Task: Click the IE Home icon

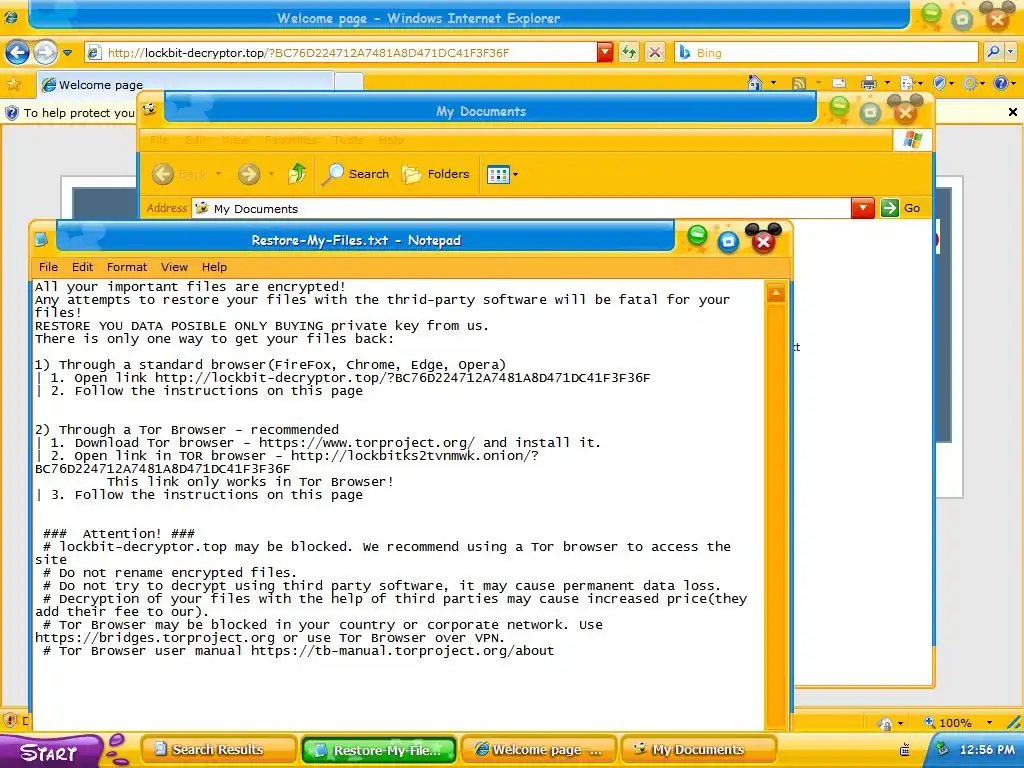Action: (x=755, y=83)
